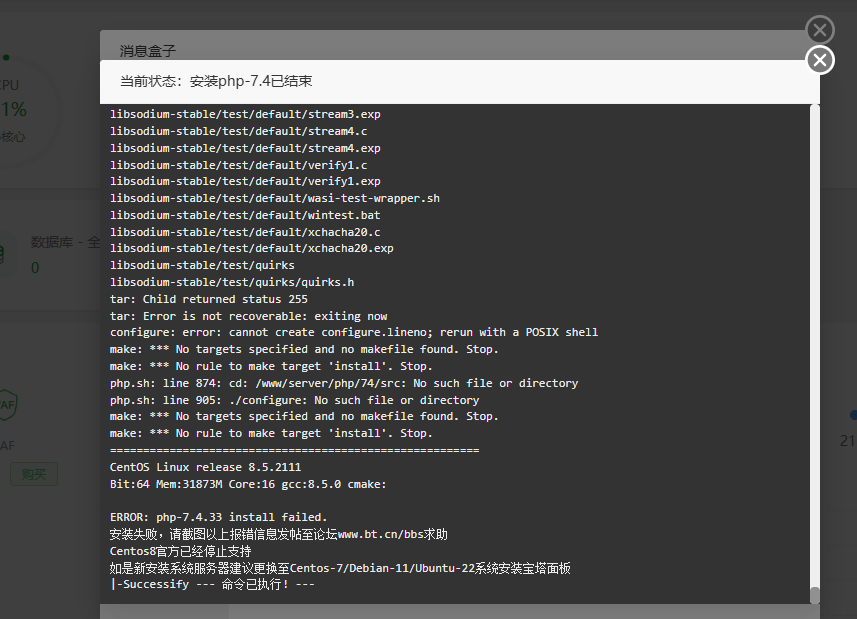Image resolution: width=857 pixels, height=619 pixels.
Task: Close the PHP install log dialog
Action: click(820, 60)
